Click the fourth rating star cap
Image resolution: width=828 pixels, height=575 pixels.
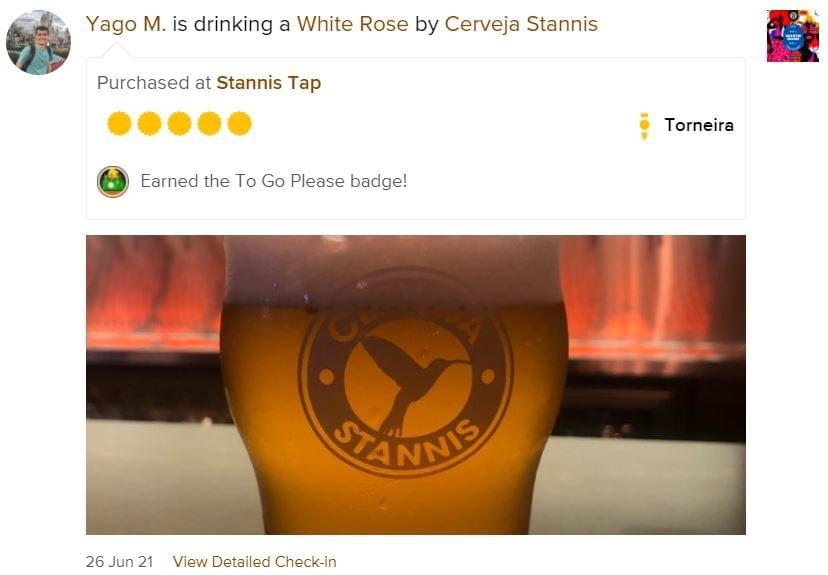pyautogui.click(x=210, y=124)
